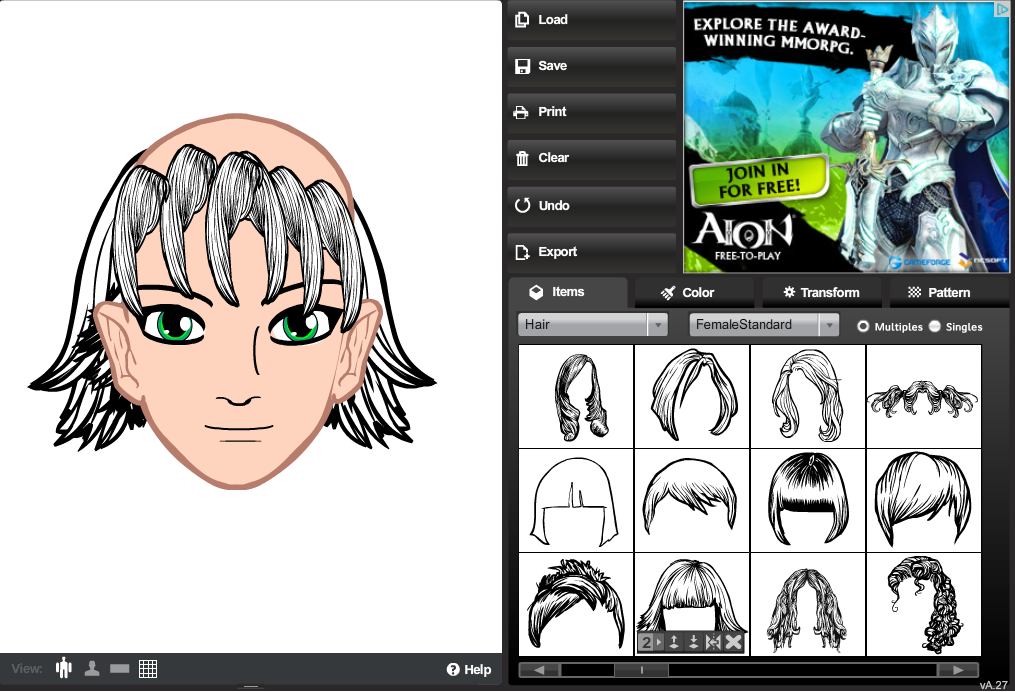
Task: Move hair layer up with arrow icon
Action: [x=675, y=642]
